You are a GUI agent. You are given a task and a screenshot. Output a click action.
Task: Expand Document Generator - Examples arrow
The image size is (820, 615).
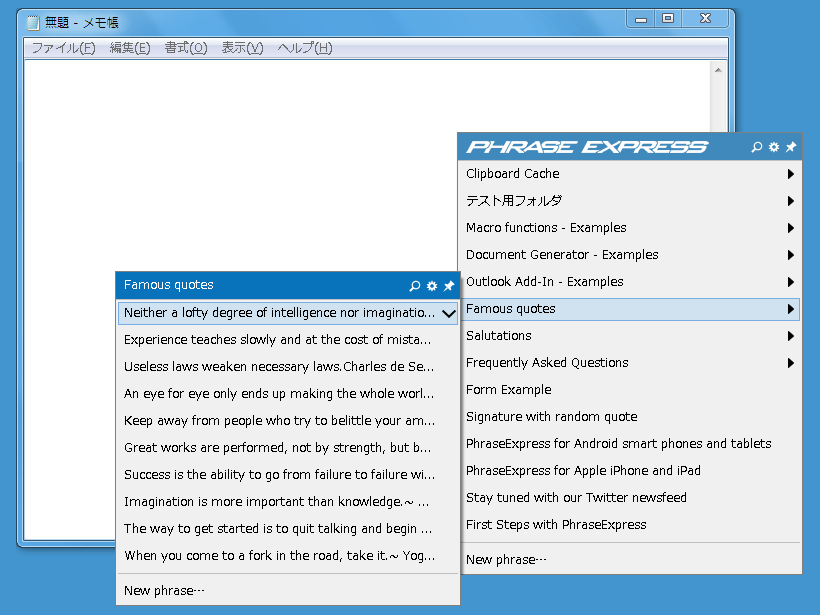point(791,255)
